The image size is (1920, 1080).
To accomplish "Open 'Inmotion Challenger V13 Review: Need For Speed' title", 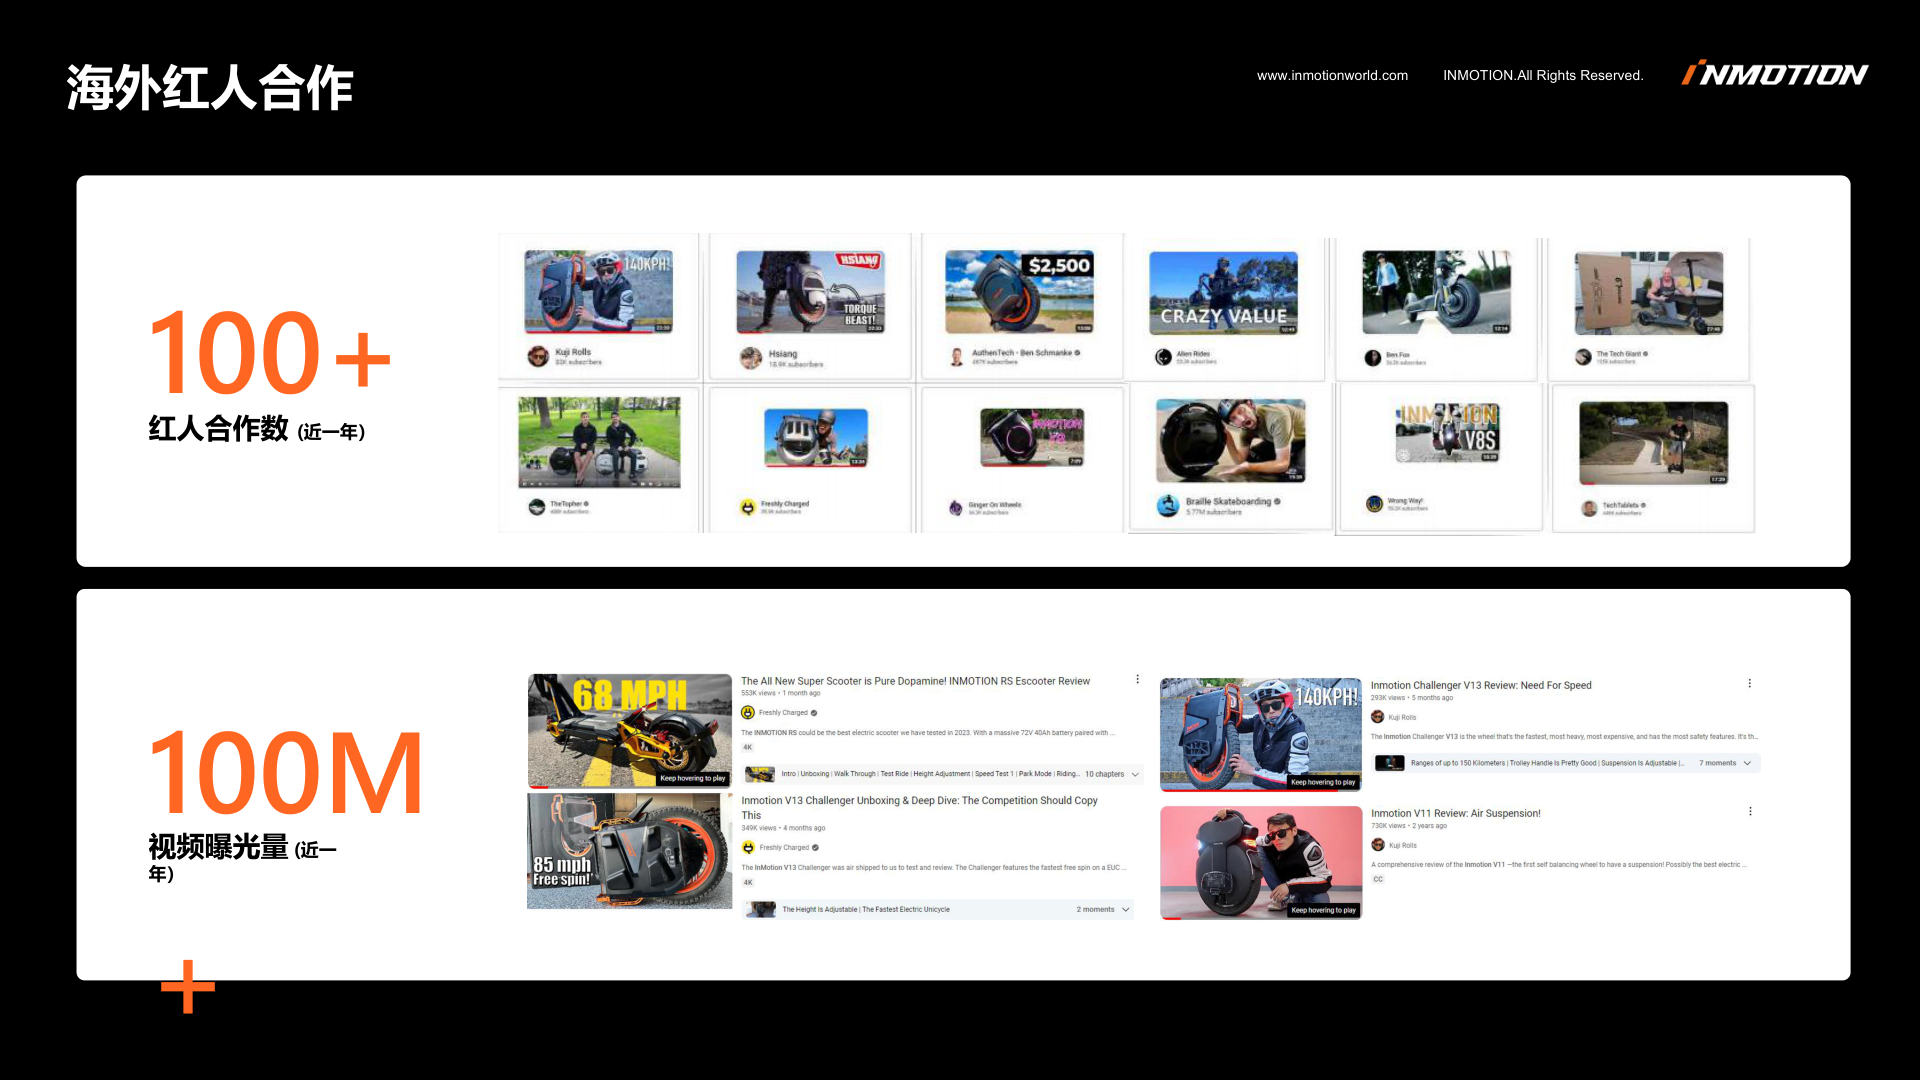I will (1481, 685).
